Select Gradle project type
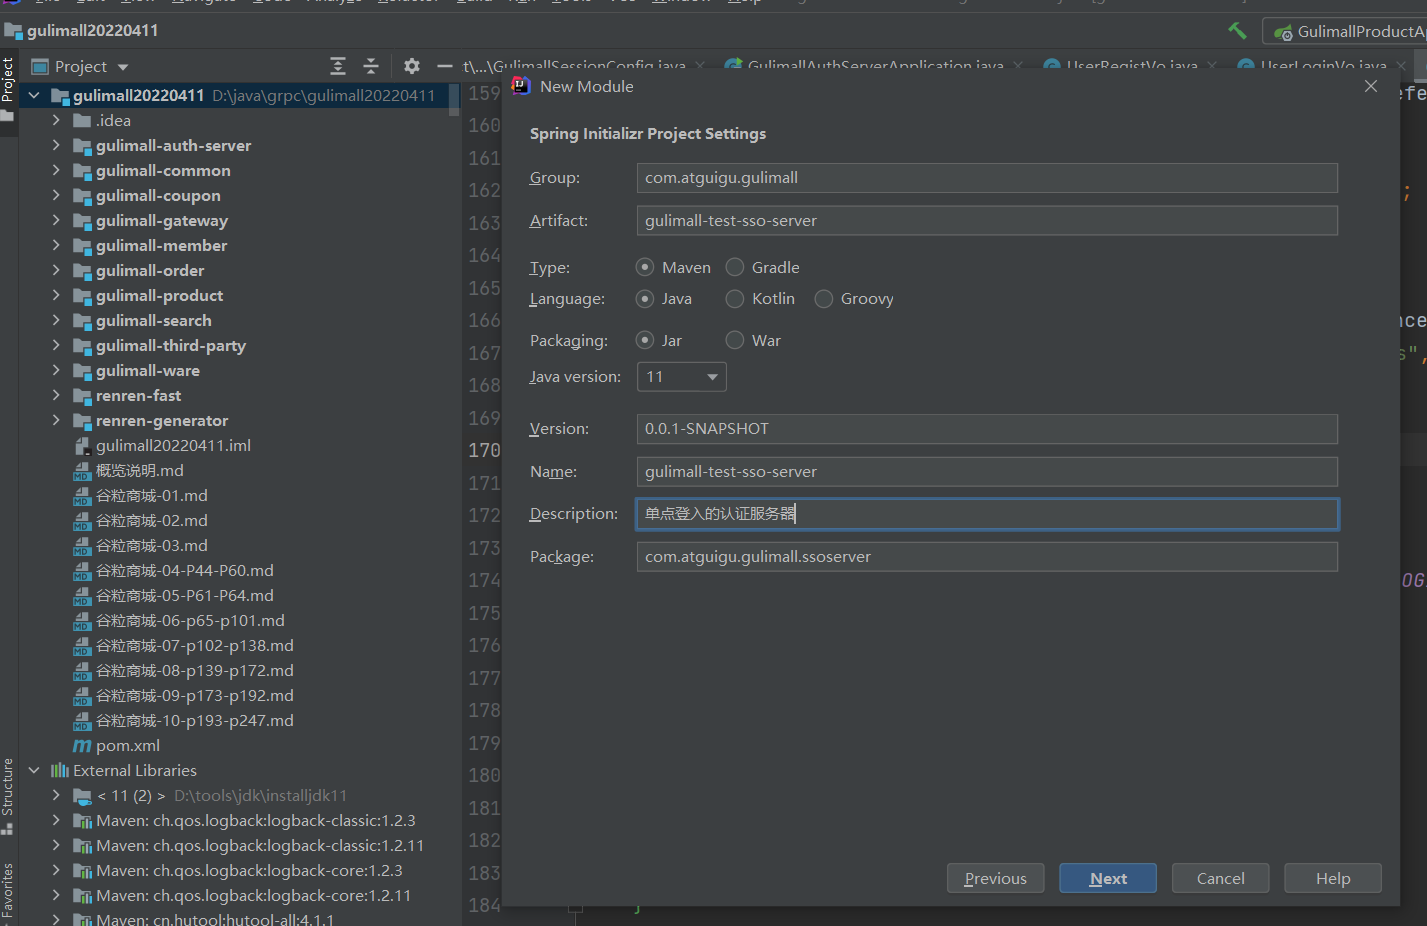 (x=735, y=267)
